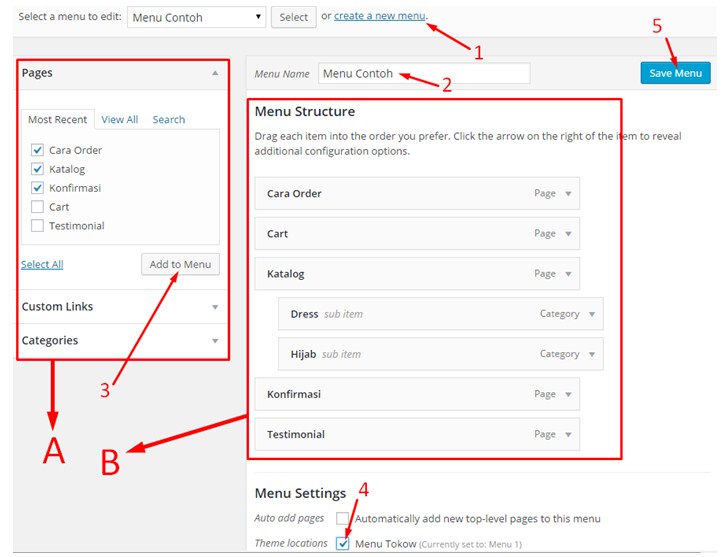The image size is (724, 557).
Task: Click the Hijab sub item title
Action: coord(303,354)
